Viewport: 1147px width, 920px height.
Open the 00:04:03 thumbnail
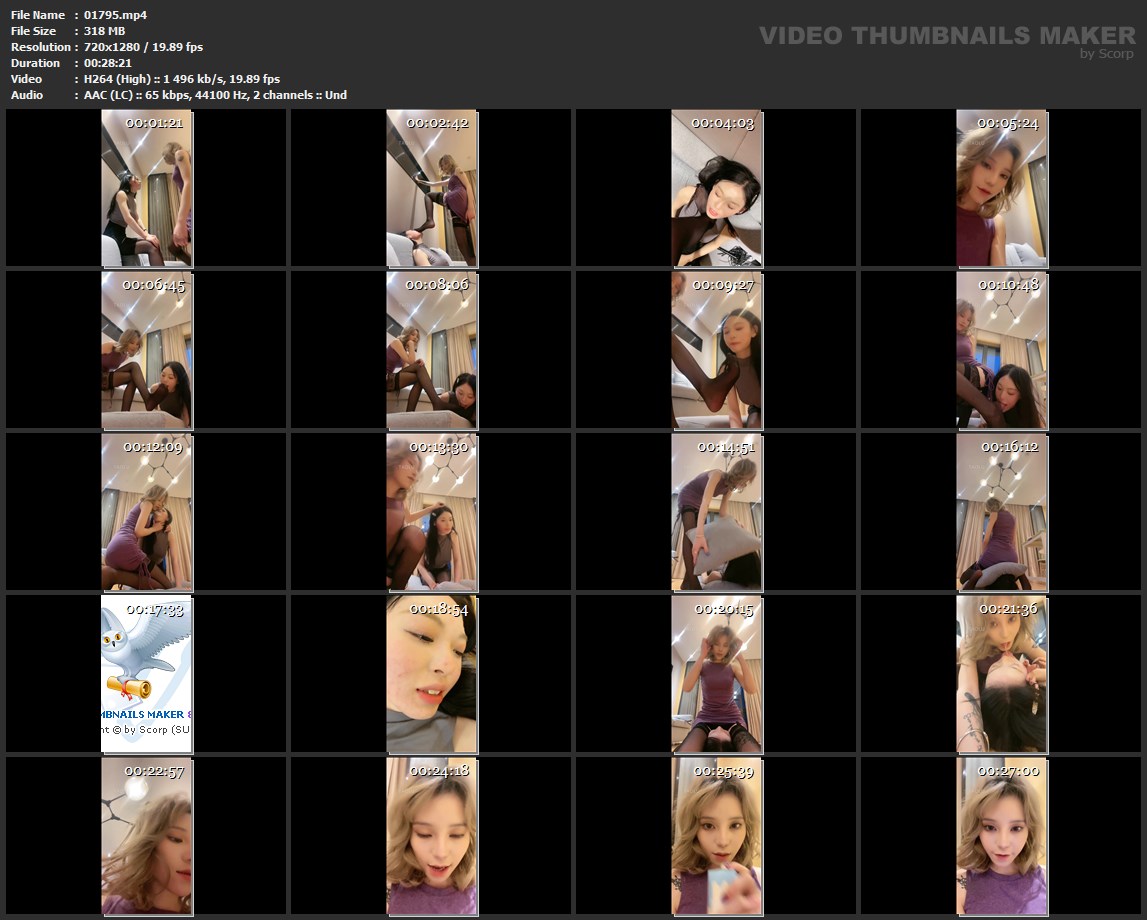click(x=717, y=188)
